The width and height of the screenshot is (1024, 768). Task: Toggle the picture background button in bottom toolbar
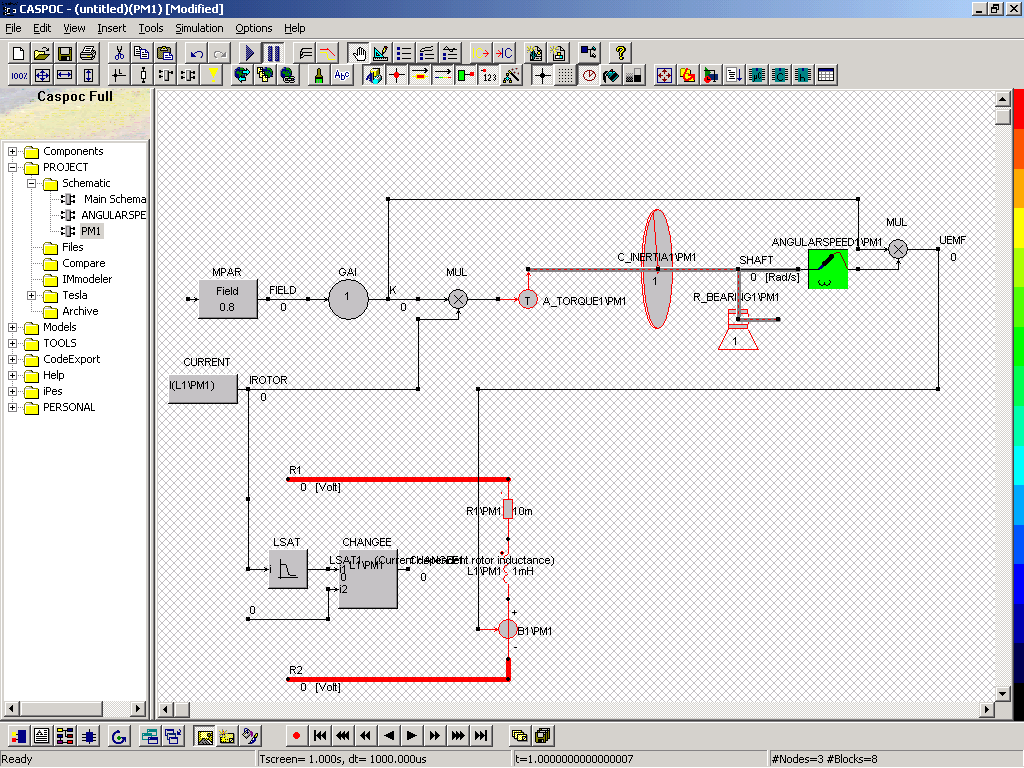204,737
